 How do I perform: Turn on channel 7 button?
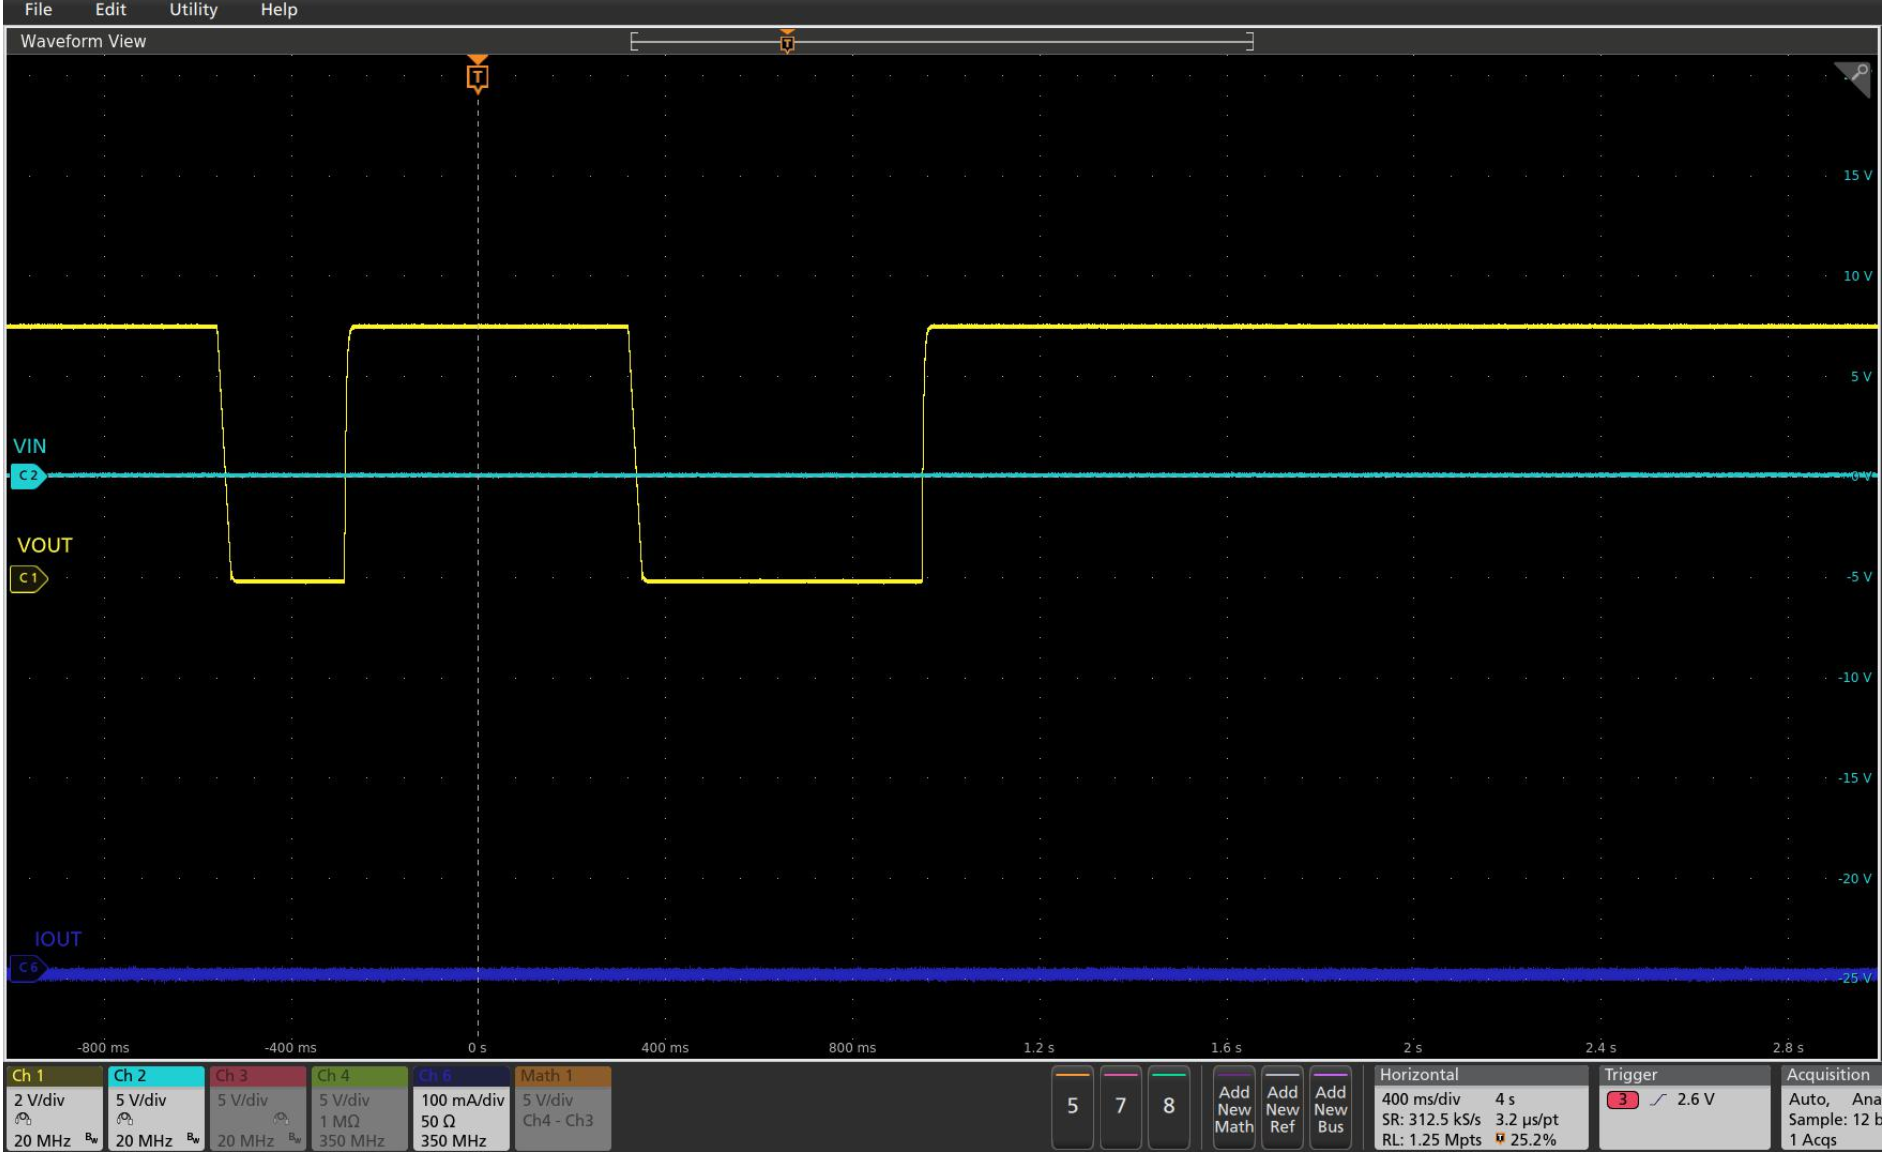coord(1120,1107)
